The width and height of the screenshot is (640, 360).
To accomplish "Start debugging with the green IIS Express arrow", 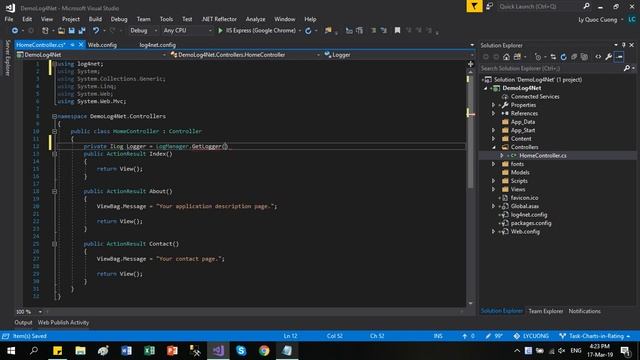I will click(x=220, y=31).
